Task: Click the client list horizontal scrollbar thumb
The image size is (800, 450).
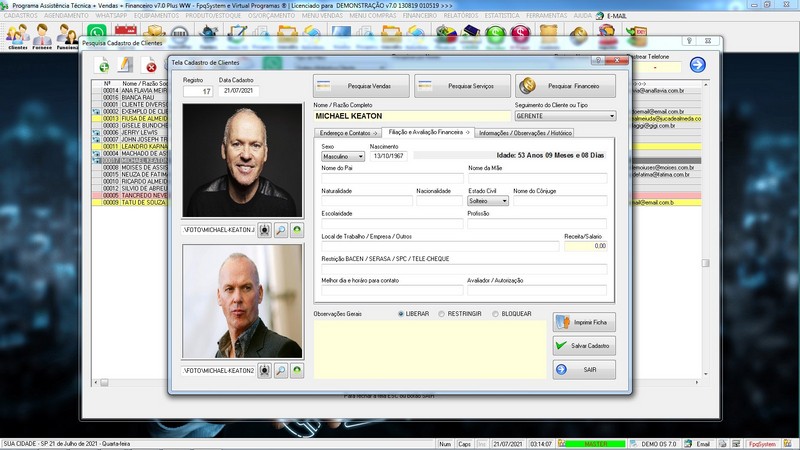Action: coord(104,382)
